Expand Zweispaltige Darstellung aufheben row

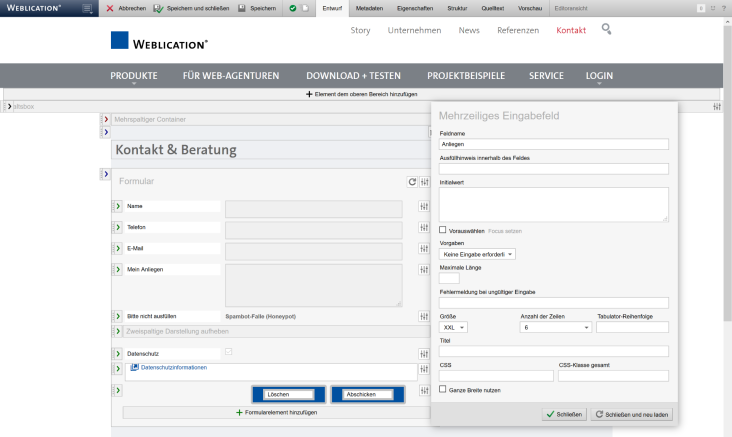(118, 331)
